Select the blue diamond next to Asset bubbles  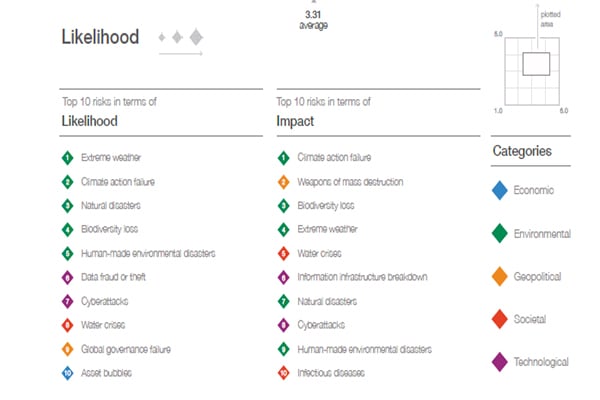pyautogui.click(x=67, y=373)
